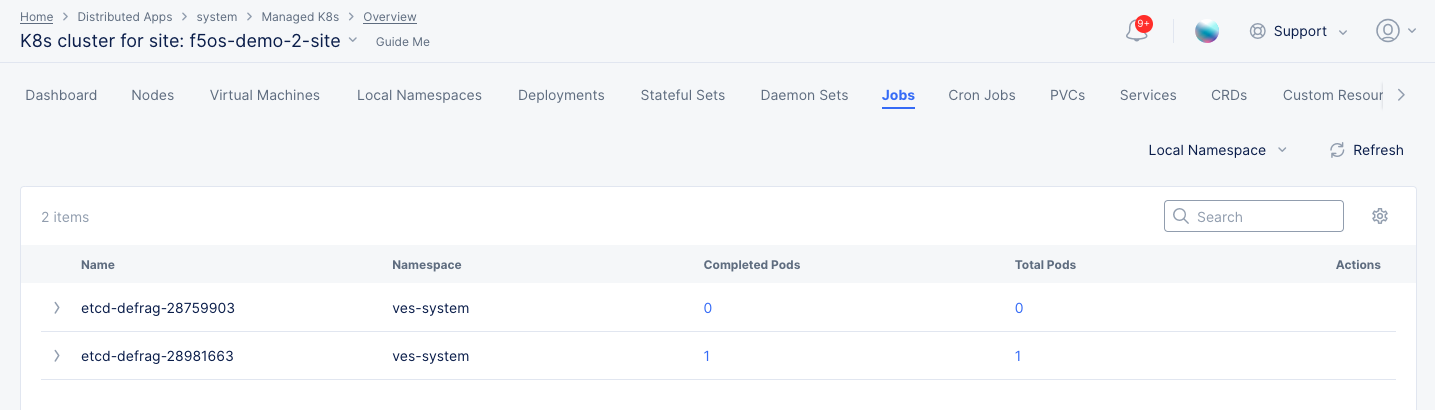This screenshot has width=1435, height=410.
Task: Open the Virtual Machines tab
Action: click(265, 95)
